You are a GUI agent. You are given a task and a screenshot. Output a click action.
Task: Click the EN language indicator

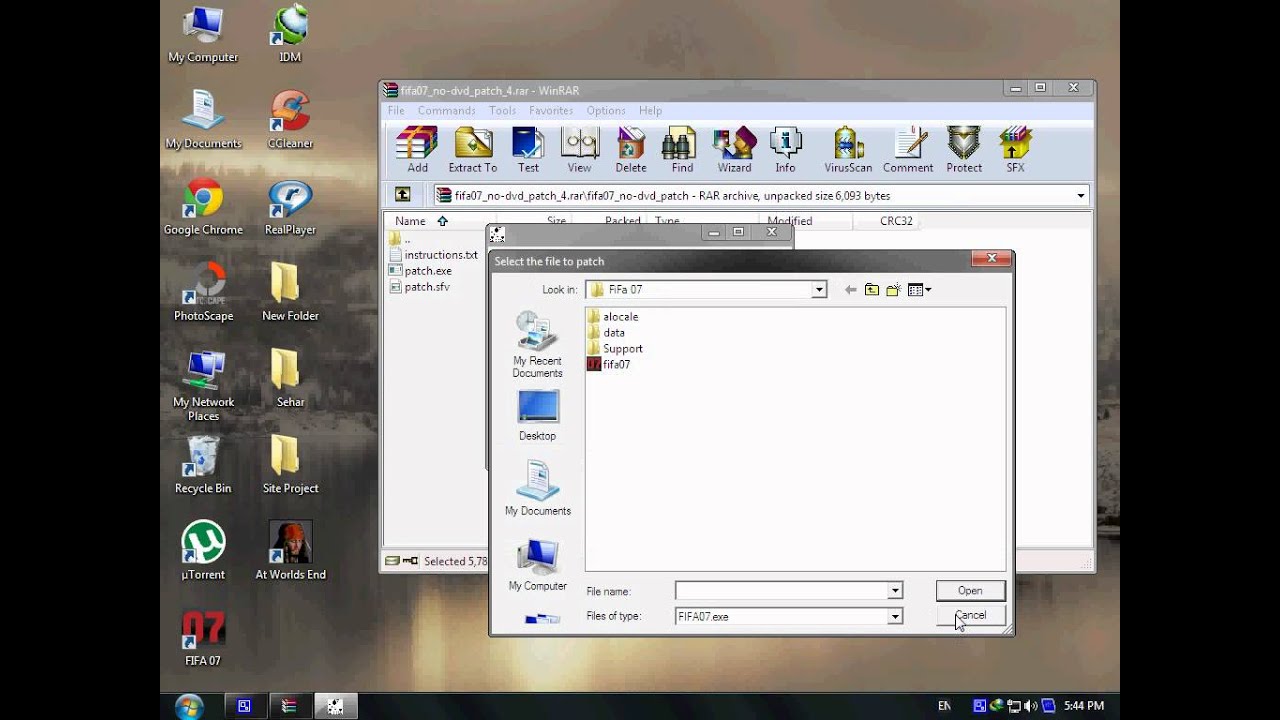(x=944, y=706)
